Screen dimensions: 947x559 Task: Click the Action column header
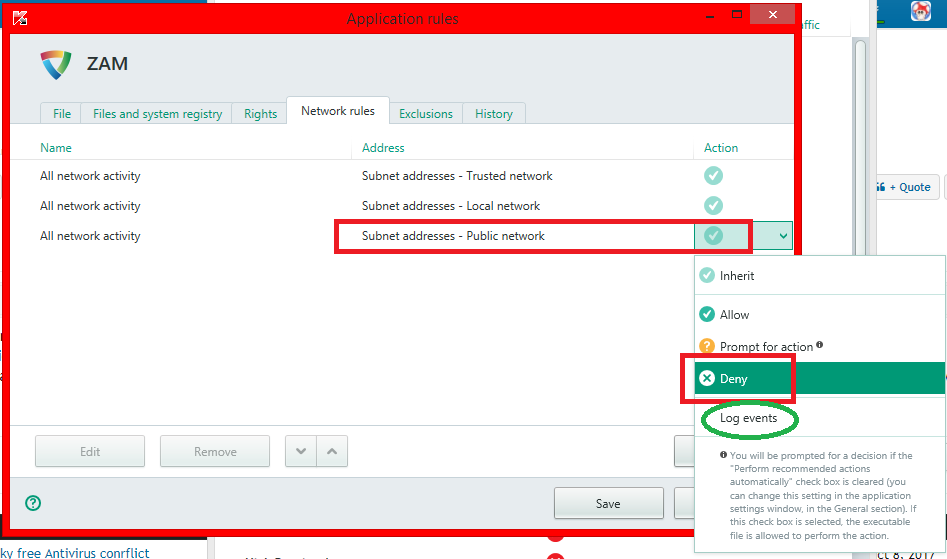[x=721, y=148]
